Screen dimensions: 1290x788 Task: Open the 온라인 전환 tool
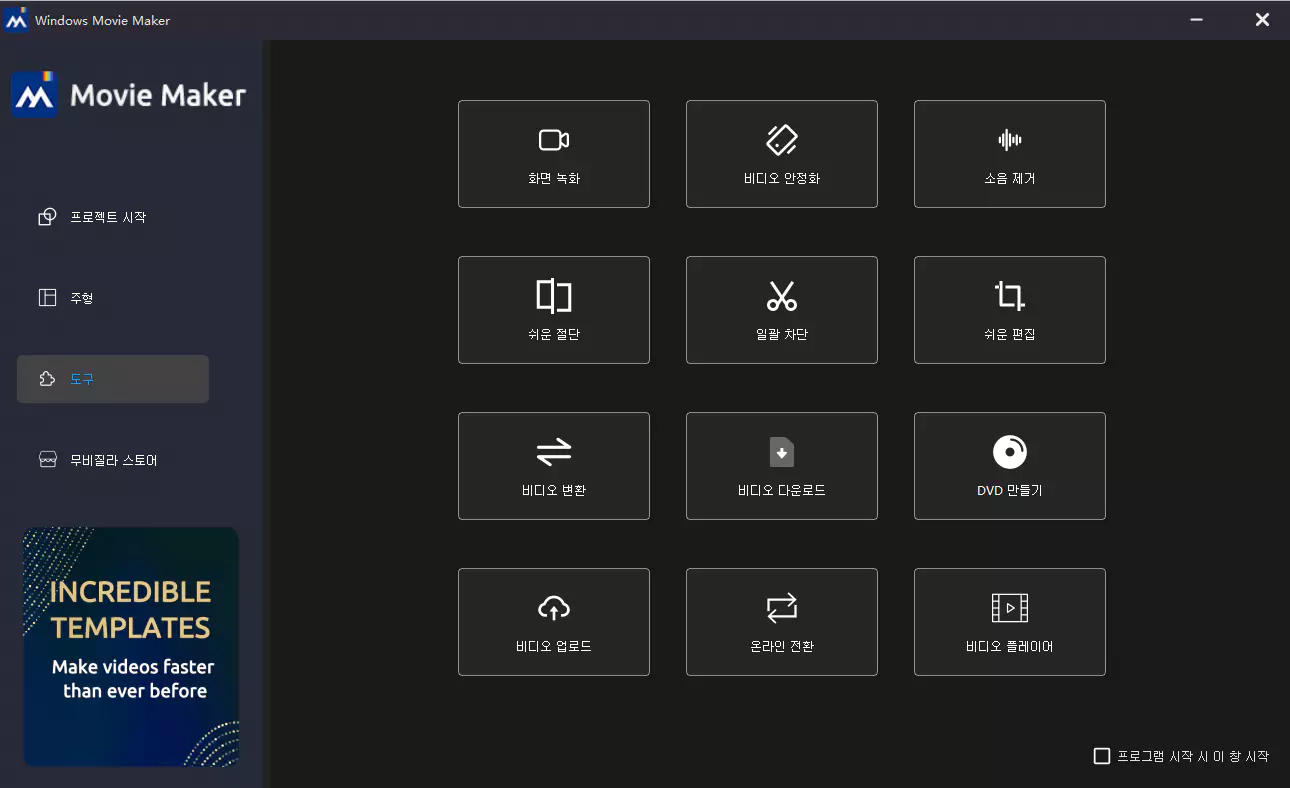[x=782, y=622]
